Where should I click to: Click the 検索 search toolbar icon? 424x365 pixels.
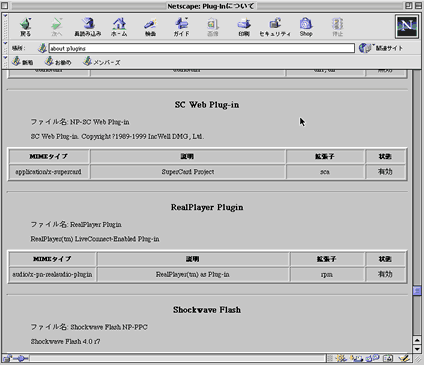[150, 27]
